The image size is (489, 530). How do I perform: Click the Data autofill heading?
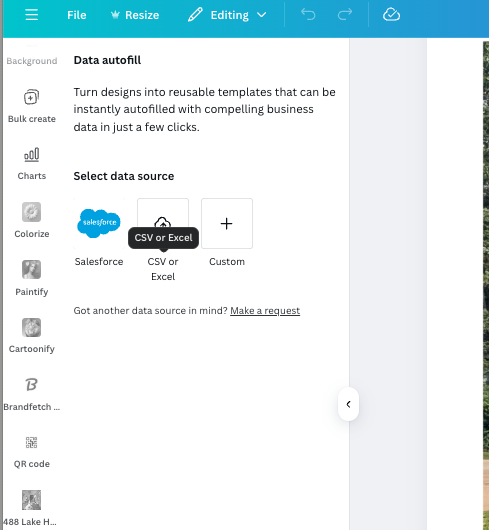tap(107, 60)
